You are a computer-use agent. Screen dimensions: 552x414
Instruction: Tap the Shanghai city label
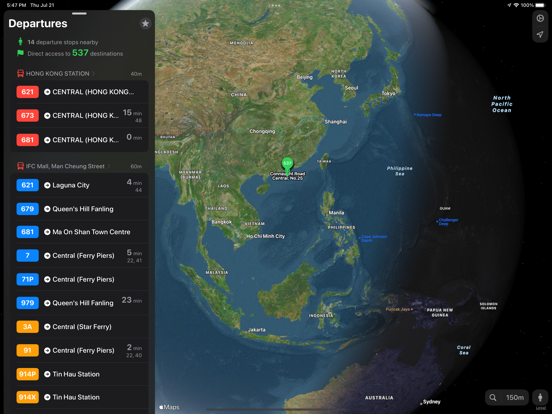point(335,121)
